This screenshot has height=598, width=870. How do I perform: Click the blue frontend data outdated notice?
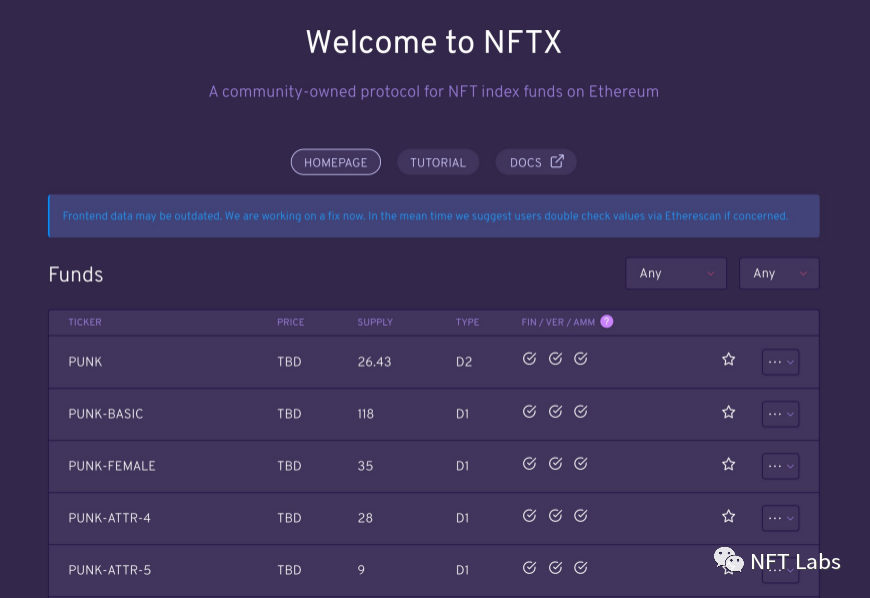(x=434, y=216)
